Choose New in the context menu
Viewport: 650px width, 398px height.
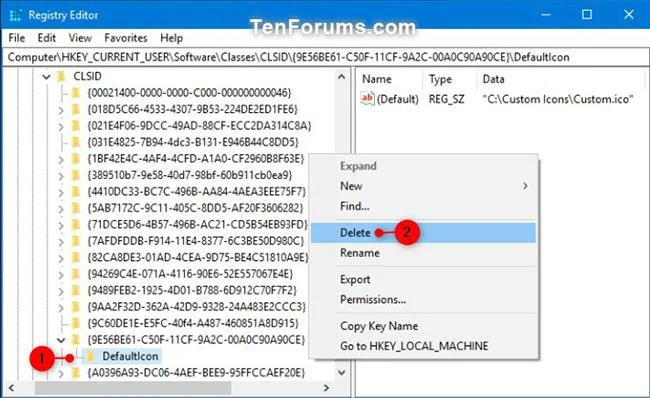pos(424,186)
